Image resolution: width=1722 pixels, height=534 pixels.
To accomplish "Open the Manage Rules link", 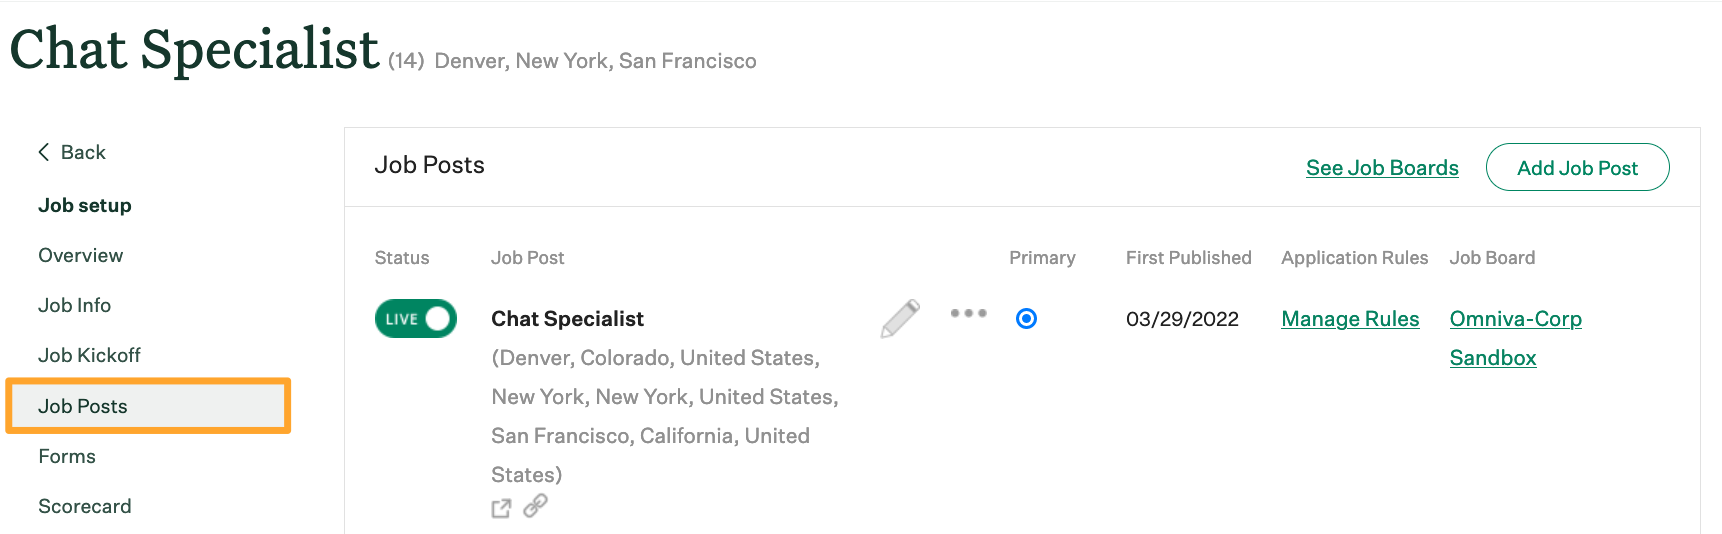I will click(1350, 319).
